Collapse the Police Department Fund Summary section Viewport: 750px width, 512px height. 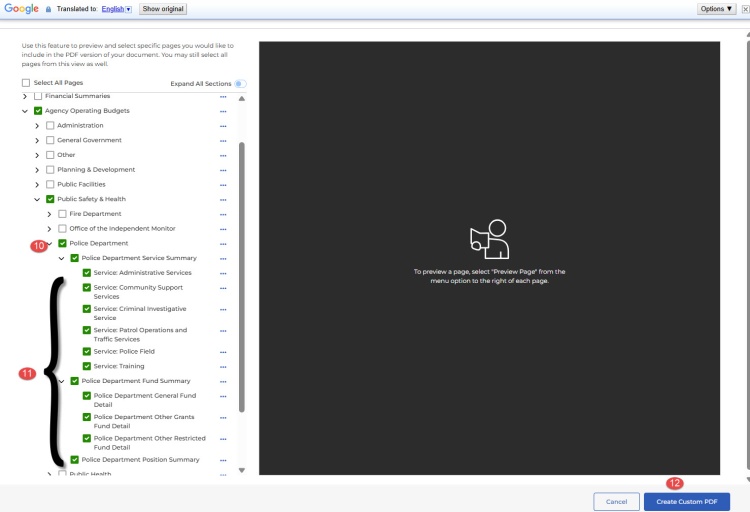(x=61, y=381)
